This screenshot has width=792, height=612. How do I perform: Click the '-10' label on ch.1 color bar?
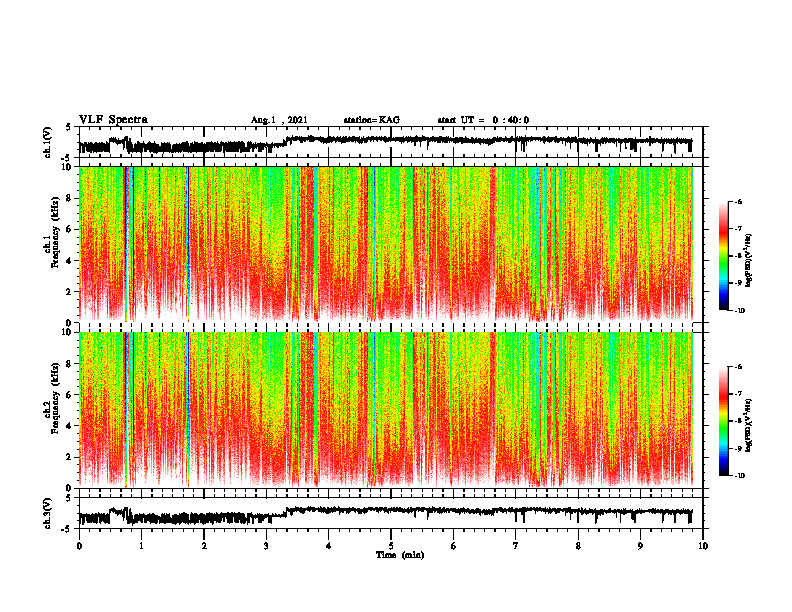pyautogui.click(x=739, y=310)
